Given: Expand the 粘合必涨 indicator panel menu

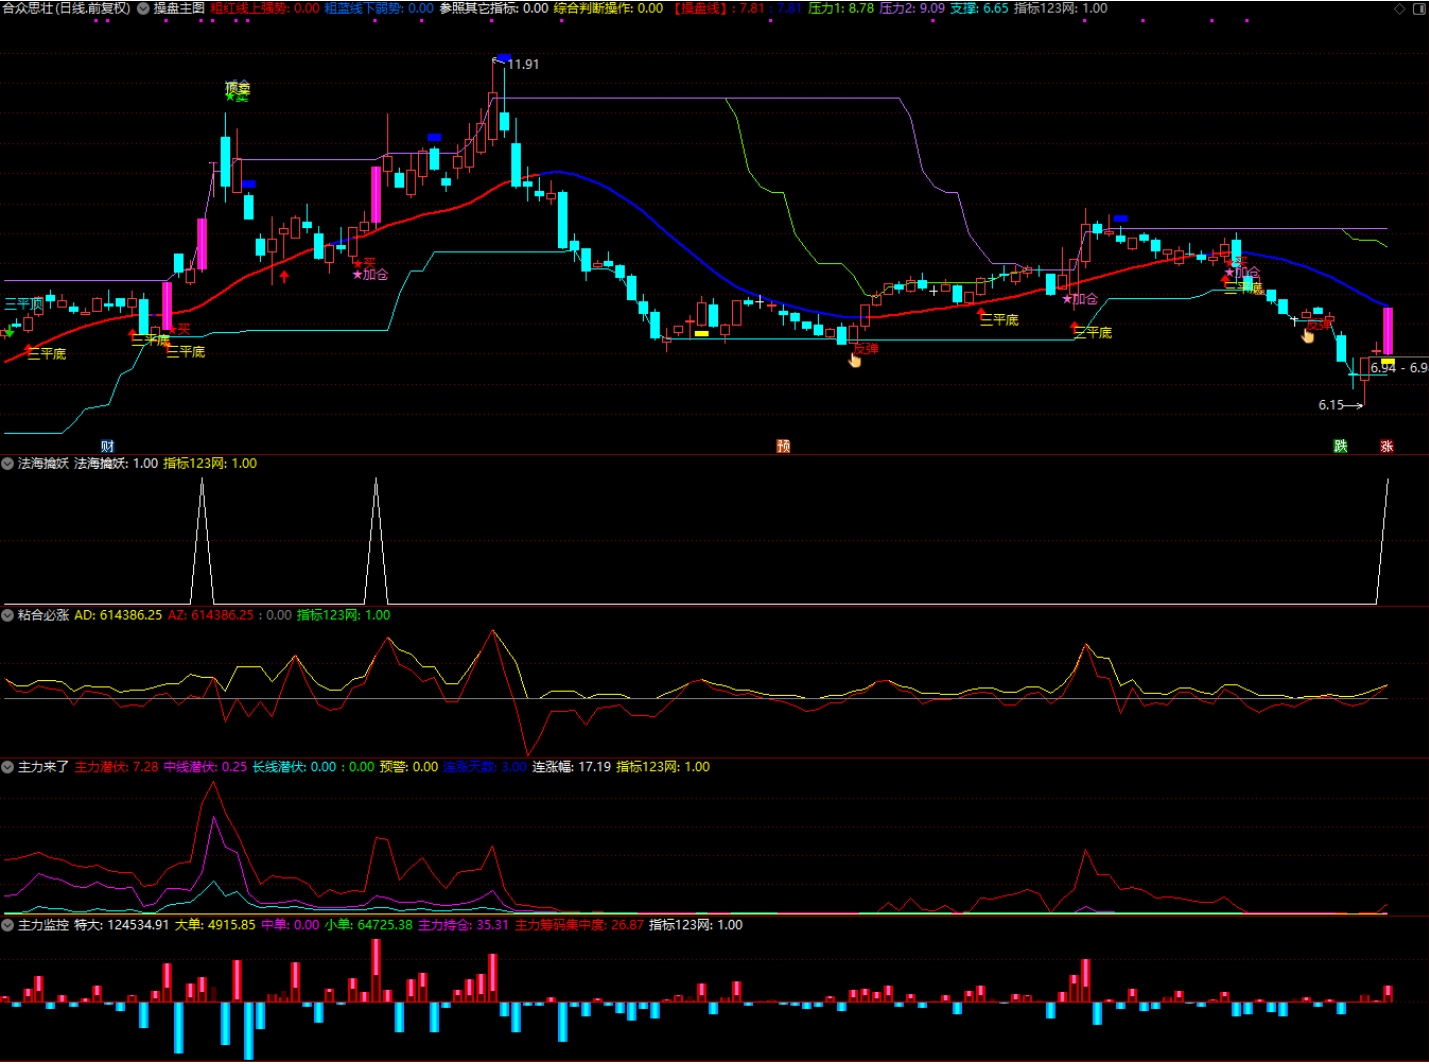Looking at the screenshot, I should pyautogui.click(x=8, y=616).
